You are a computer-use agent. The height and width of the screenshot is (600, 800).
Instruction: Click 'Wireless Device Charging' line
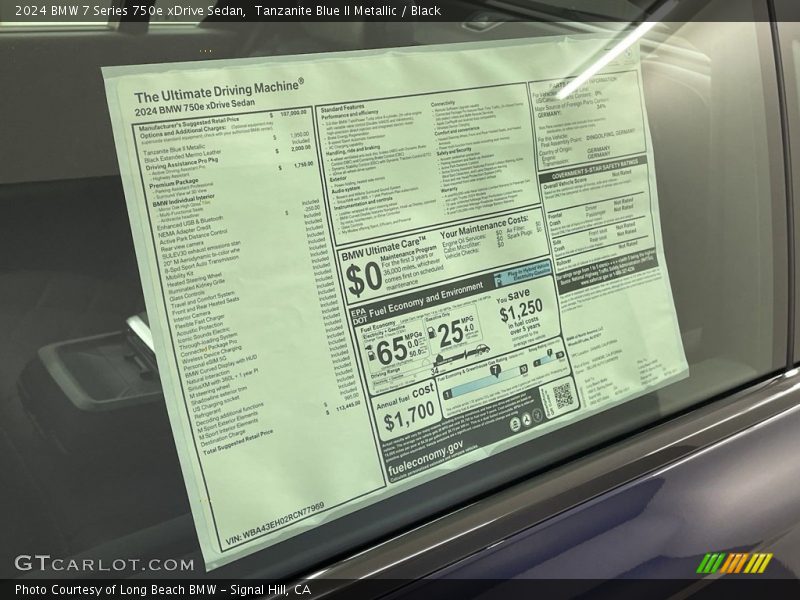pos(211,355)
